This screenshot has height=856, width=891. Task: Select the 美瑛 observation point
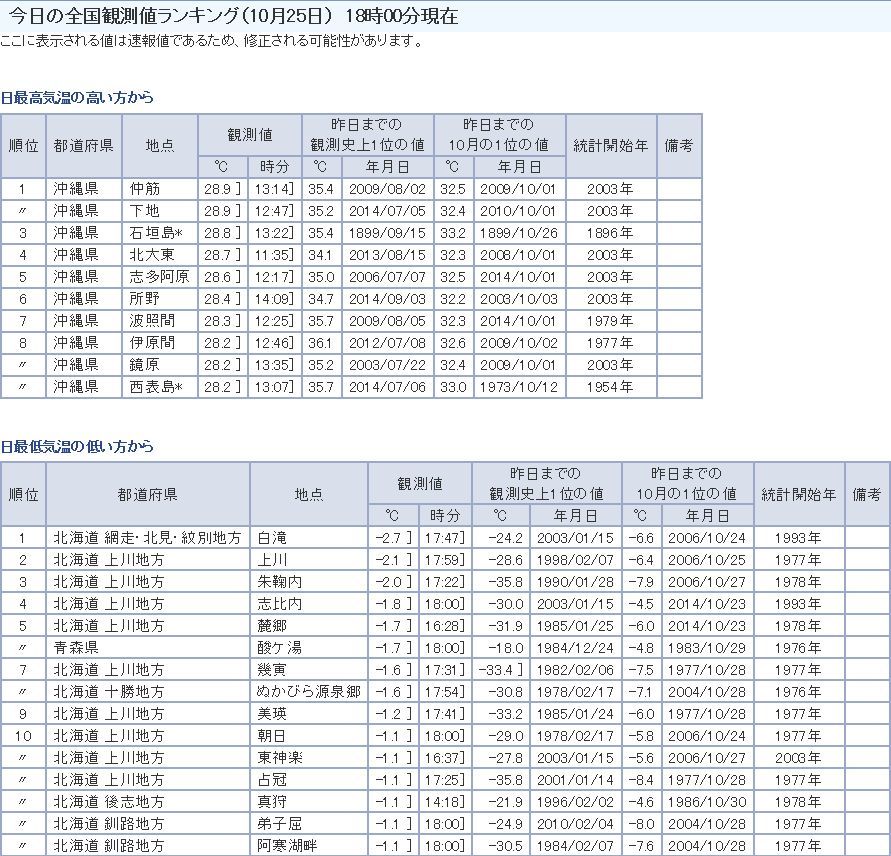272,714
